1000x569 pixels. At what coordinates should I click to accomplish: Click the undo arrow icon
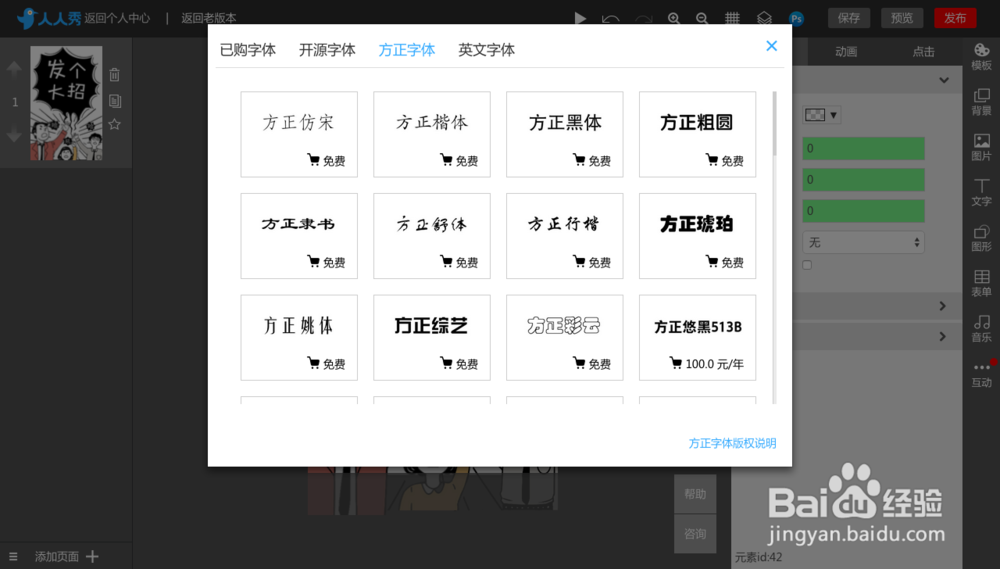click(x=610, y=18)
